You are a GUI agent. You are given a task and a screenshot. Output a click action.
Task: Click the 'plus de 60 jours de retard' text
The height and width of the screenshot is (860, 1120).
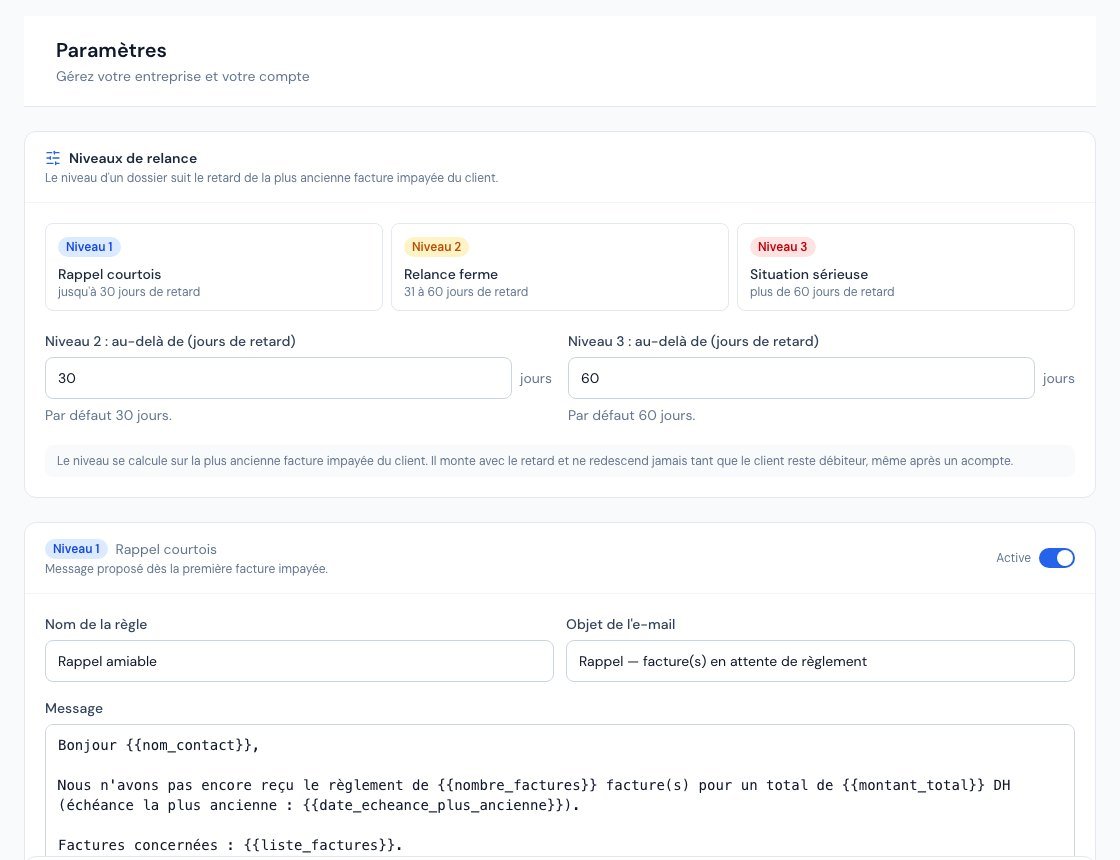(x=821, y=291)
